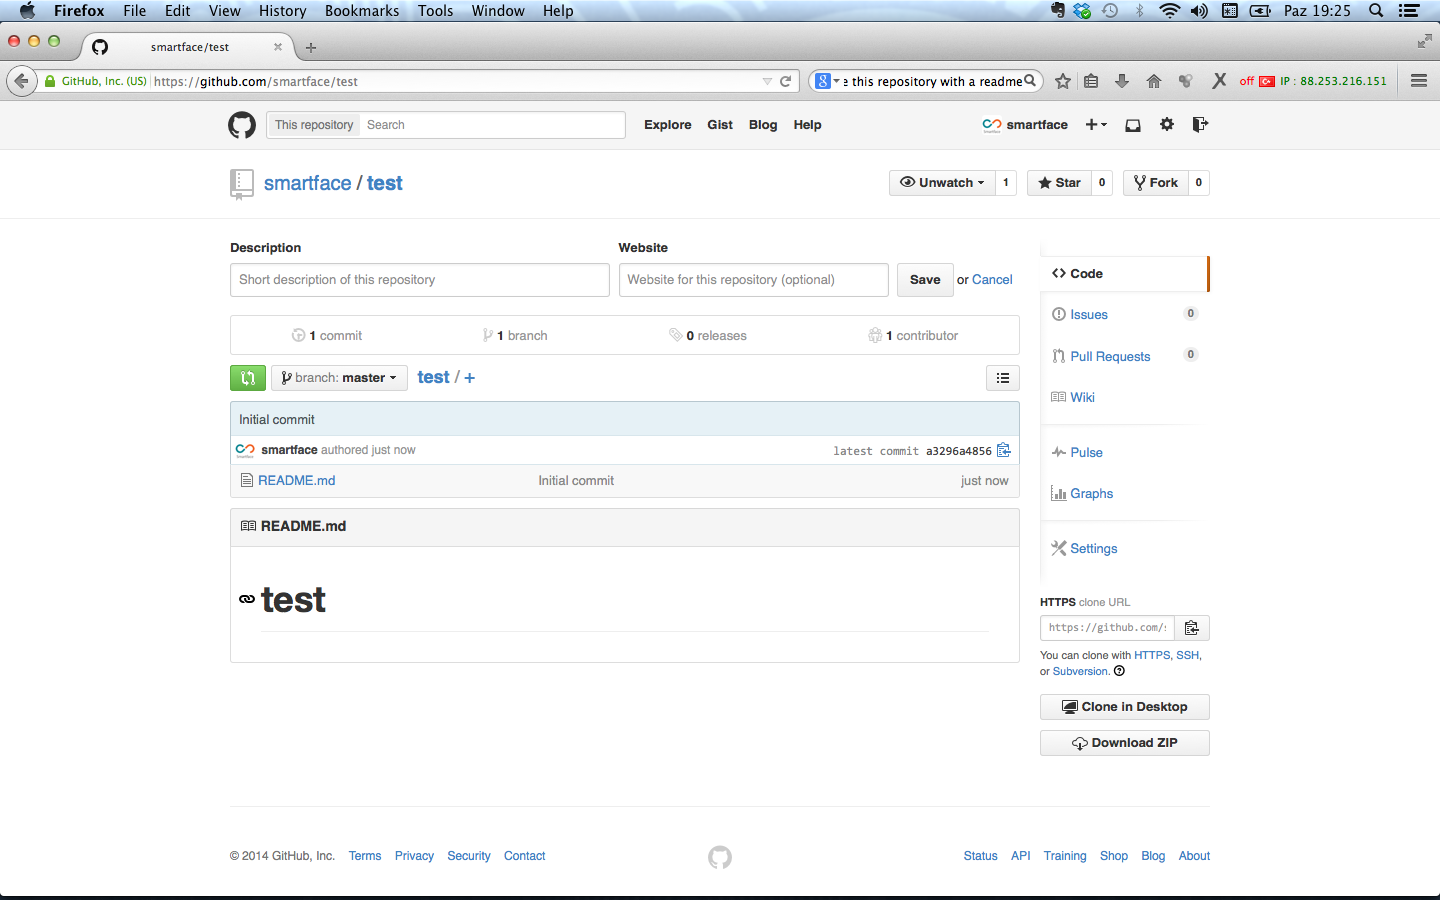
Task: Open a new browser tab with plus
Action: [x=311, y=47]
